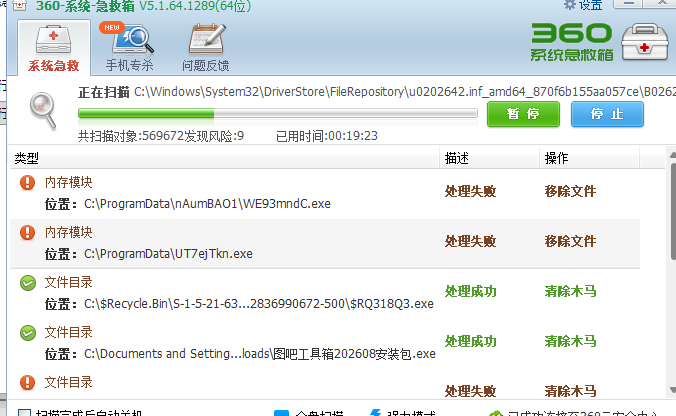Click the 发现风险:9 text

tap(214, 136)
